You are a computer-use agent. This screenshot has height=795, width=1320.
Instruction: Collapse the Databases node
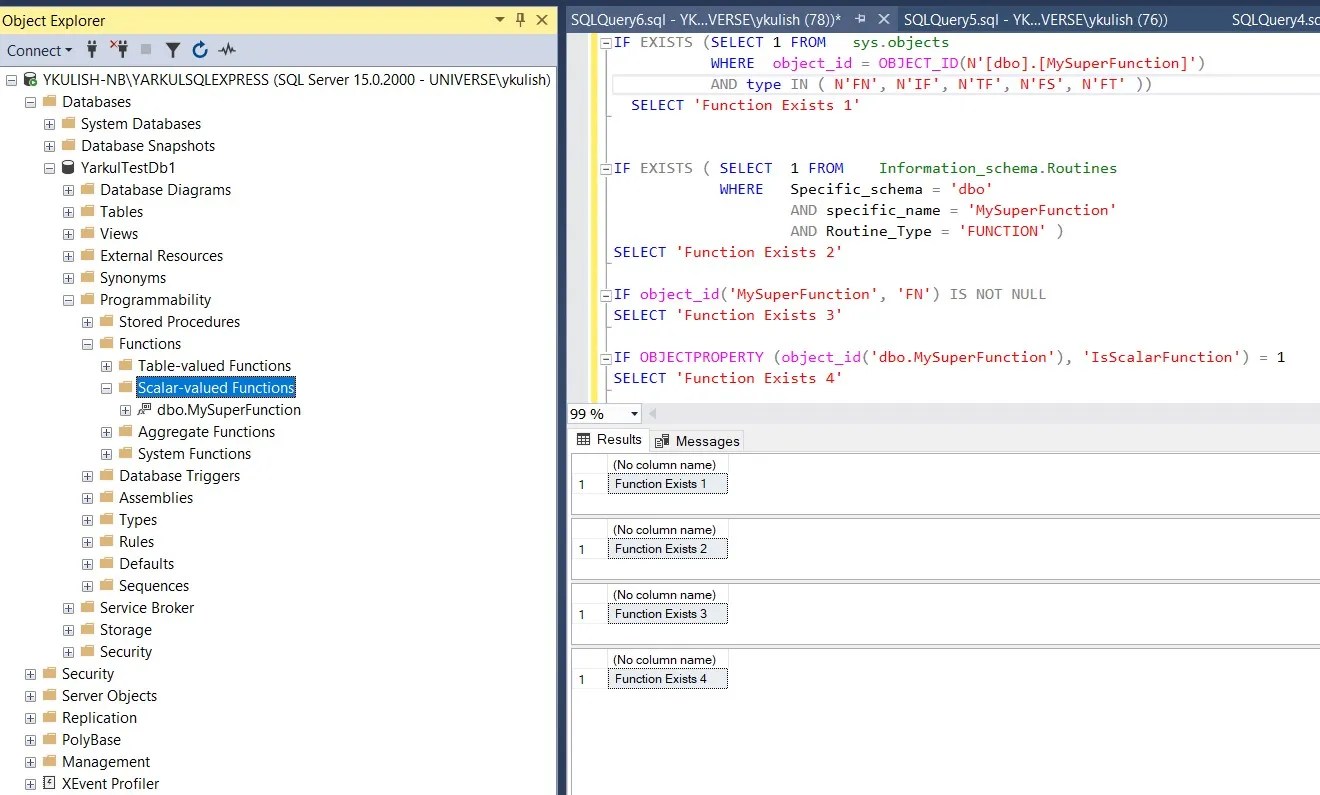click(30, 102)
